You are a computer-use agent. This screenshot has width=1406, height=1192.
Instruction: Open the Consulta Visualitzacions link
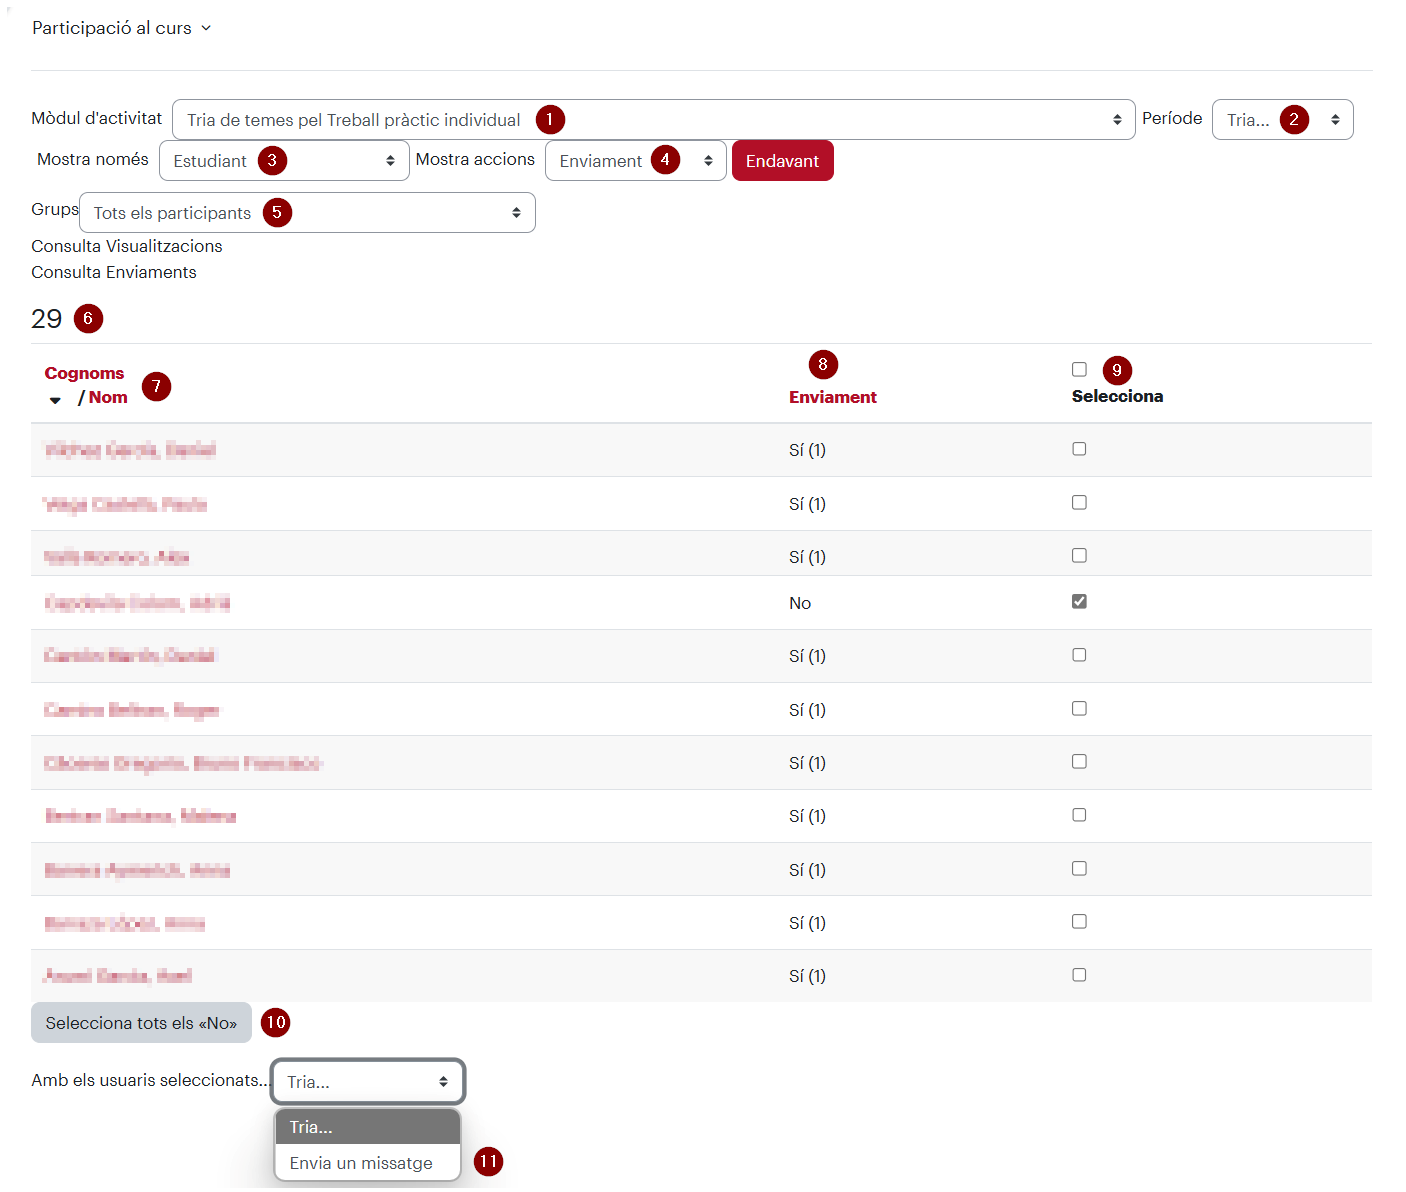(127, 246)
